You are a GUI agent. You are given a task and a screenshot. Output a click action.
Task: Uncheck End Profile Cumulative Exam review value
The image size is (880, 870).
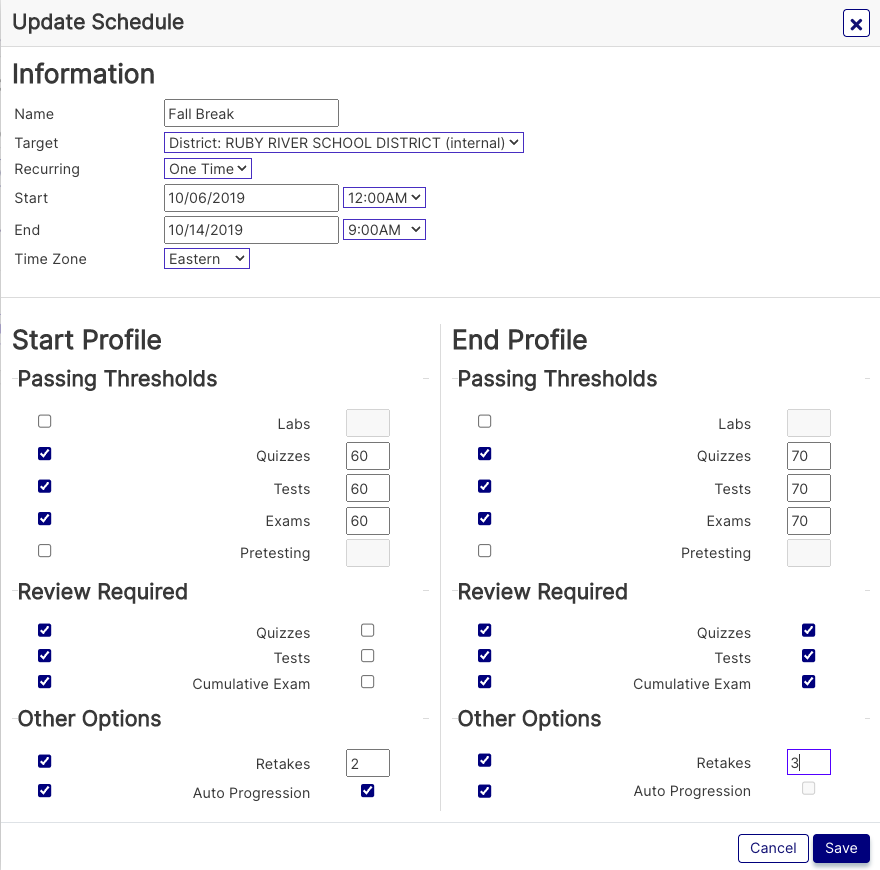click(x=809, y=682)
